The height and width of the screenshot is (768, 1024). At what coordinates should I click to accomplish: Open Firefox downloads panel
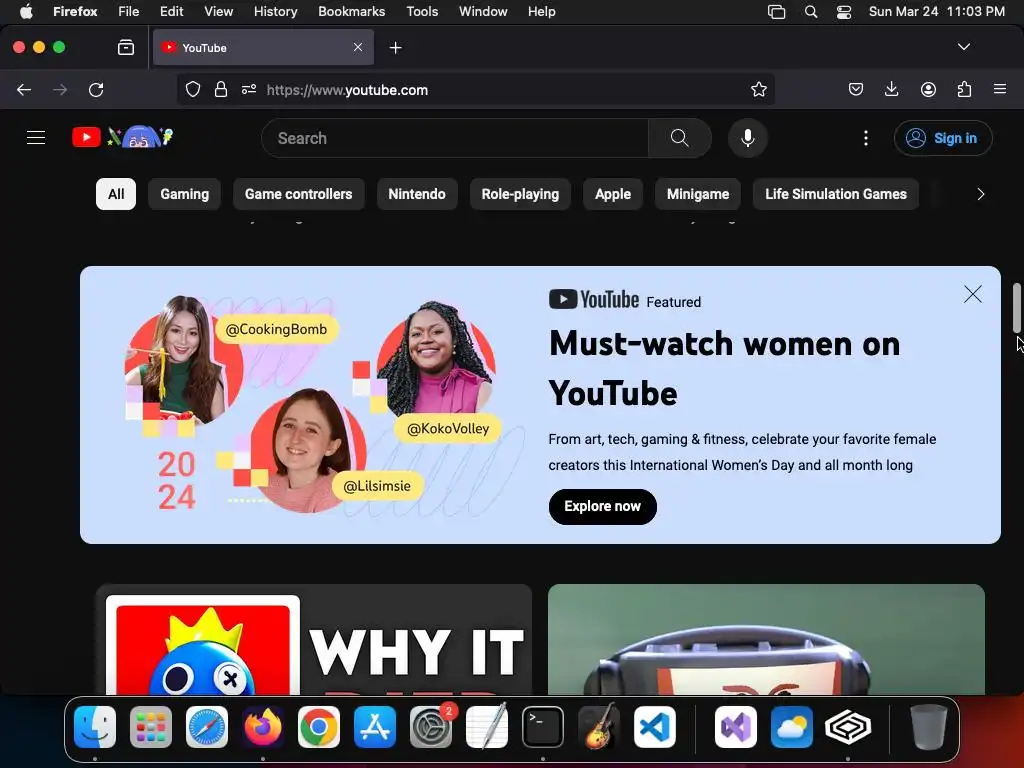(891, 89)
